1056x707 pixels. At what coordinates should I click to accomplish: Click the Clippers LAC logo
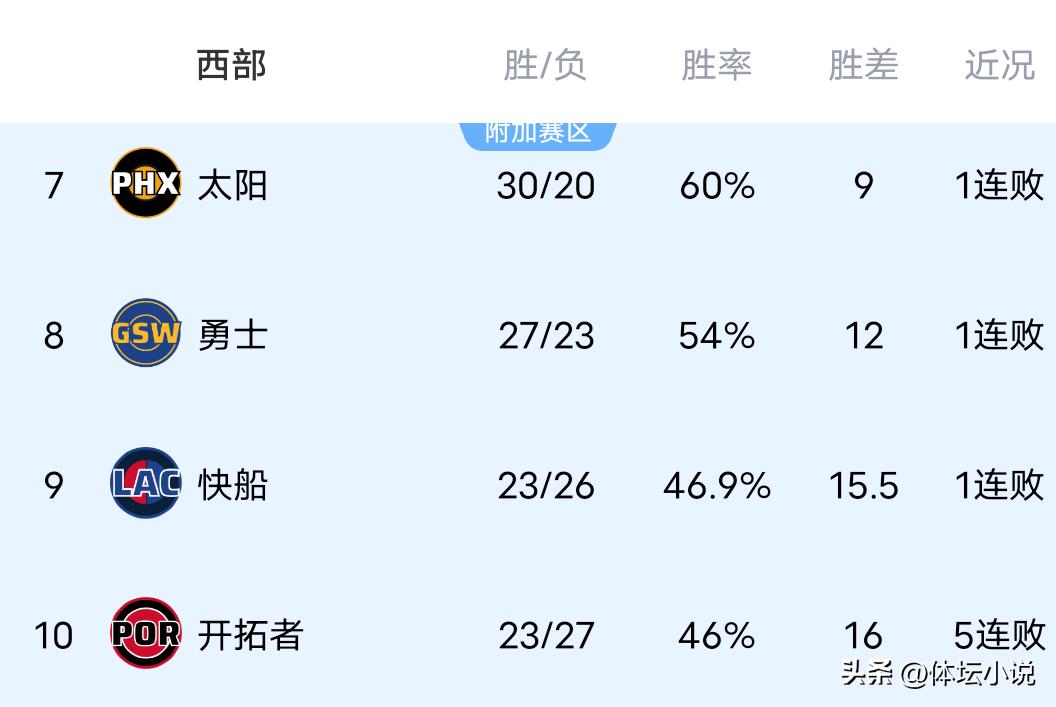click(146, 483)
